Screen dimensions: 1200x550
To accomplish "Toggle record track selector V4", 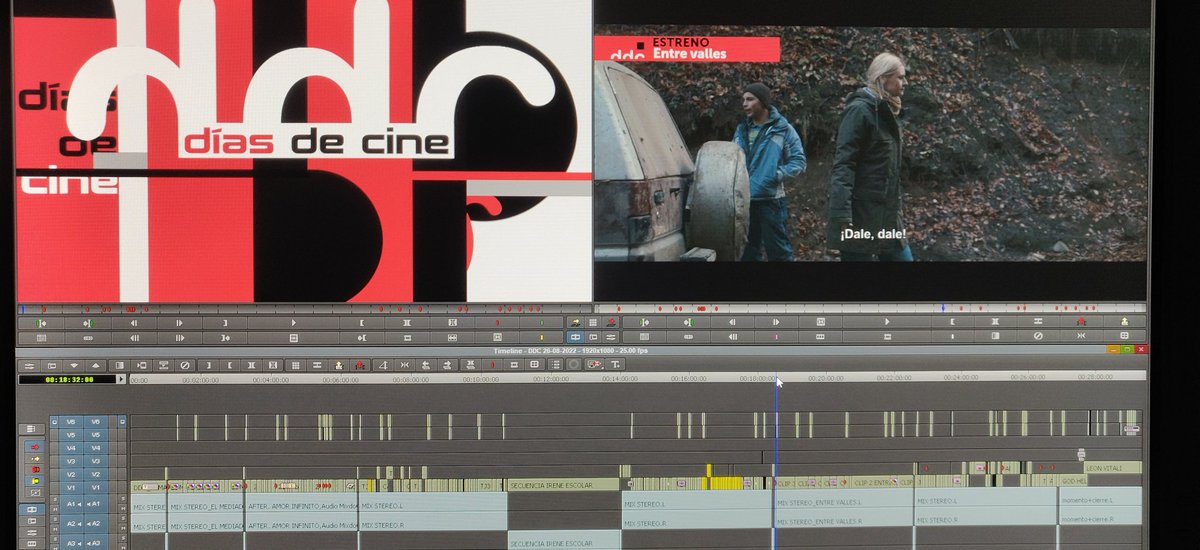I will 96,448.
